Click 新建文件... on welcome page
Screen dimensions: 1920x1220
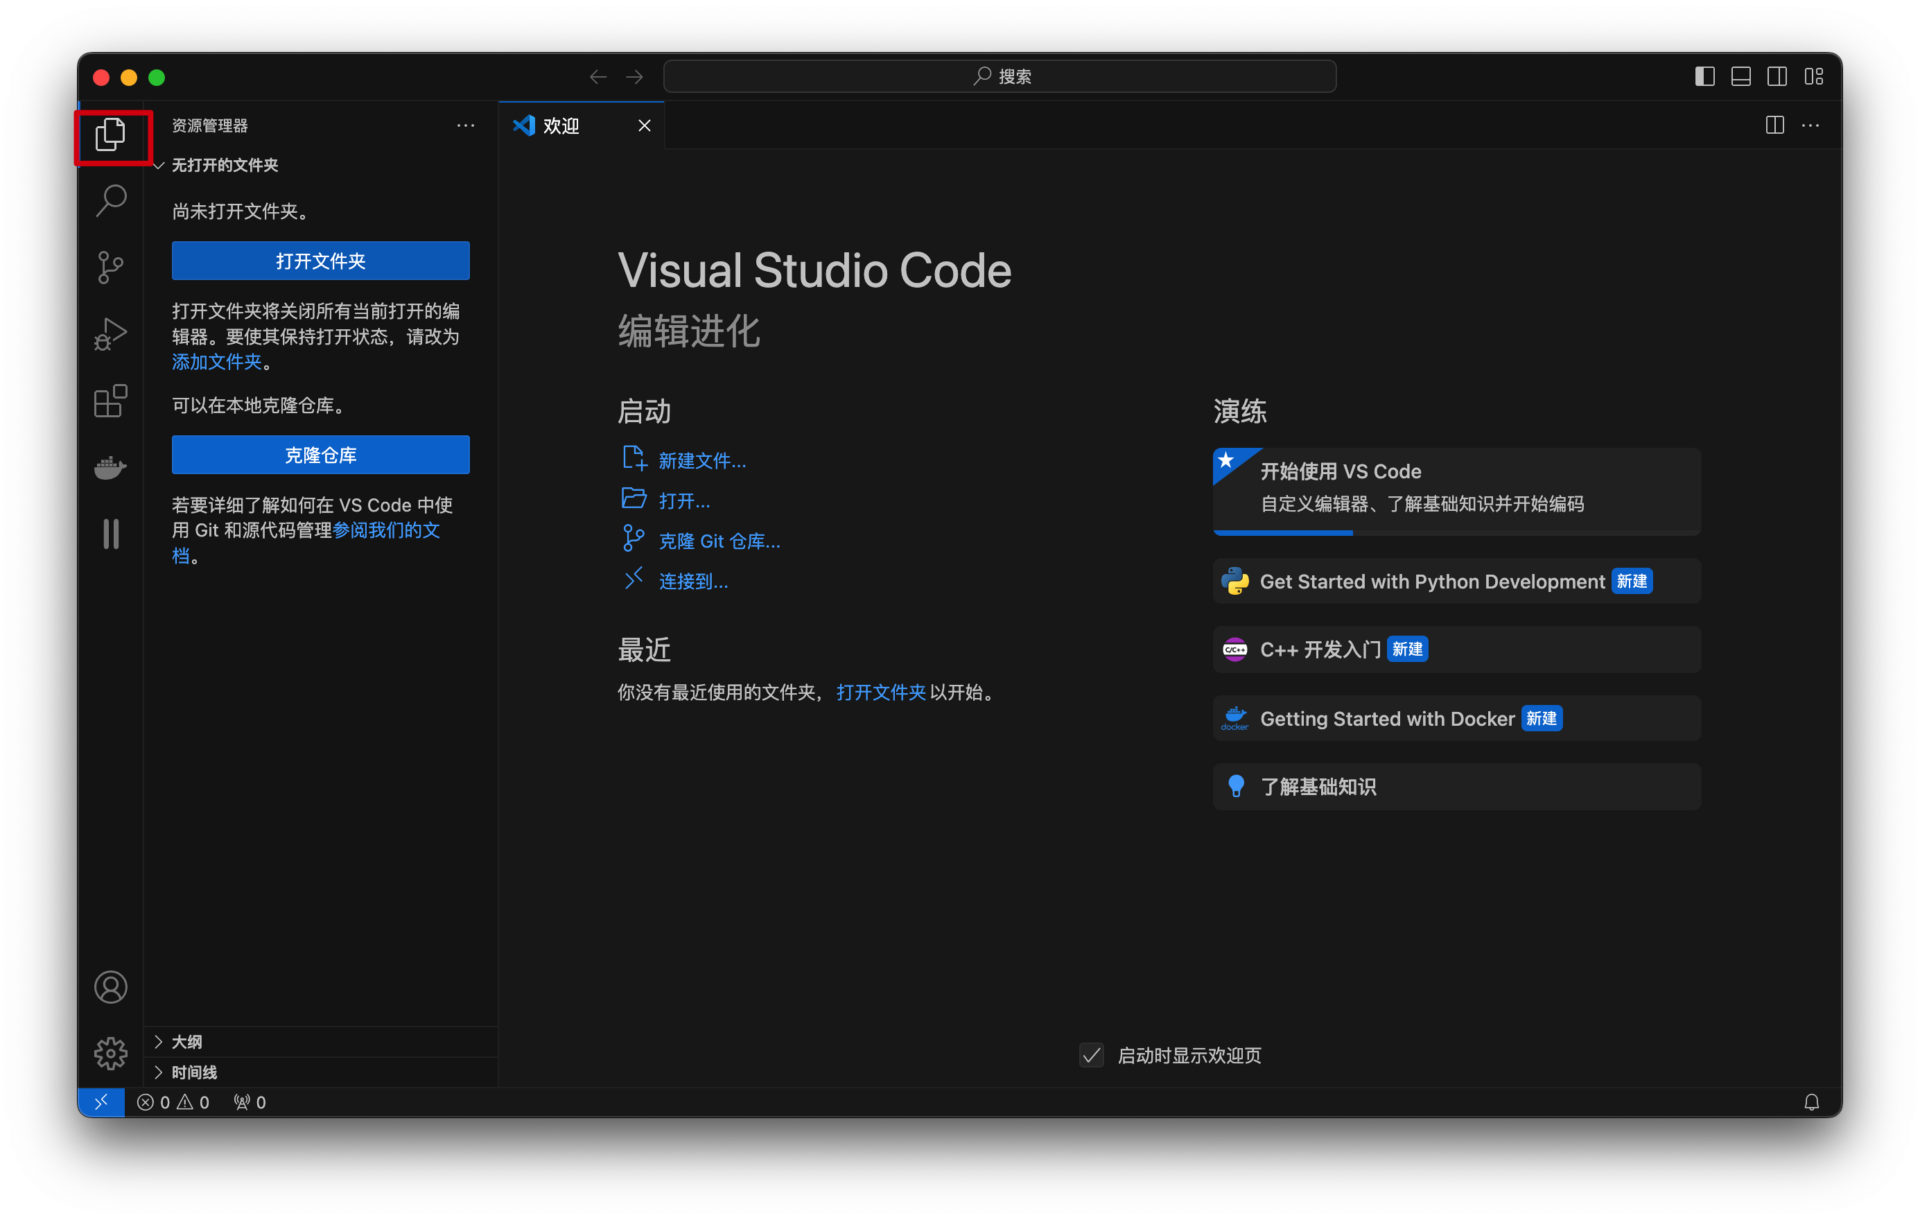pyautogui.click(x=702, y=461)
